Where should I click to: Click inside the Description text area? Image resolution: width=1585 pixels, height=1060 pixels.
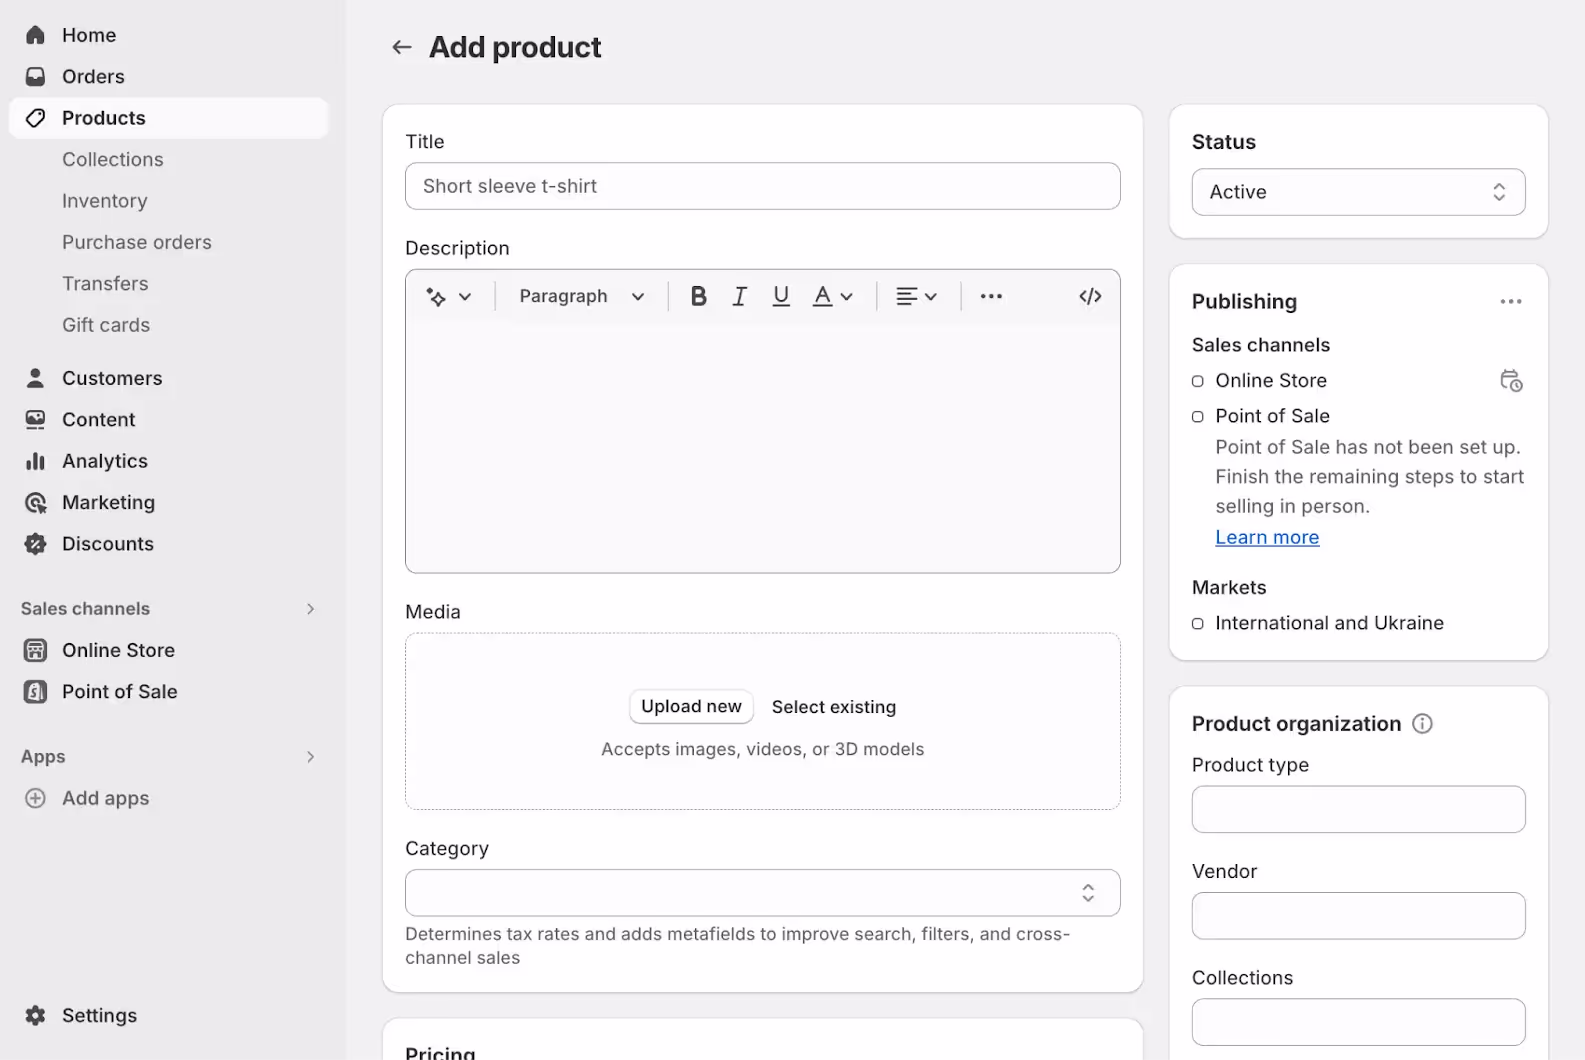tap(762, 448)
